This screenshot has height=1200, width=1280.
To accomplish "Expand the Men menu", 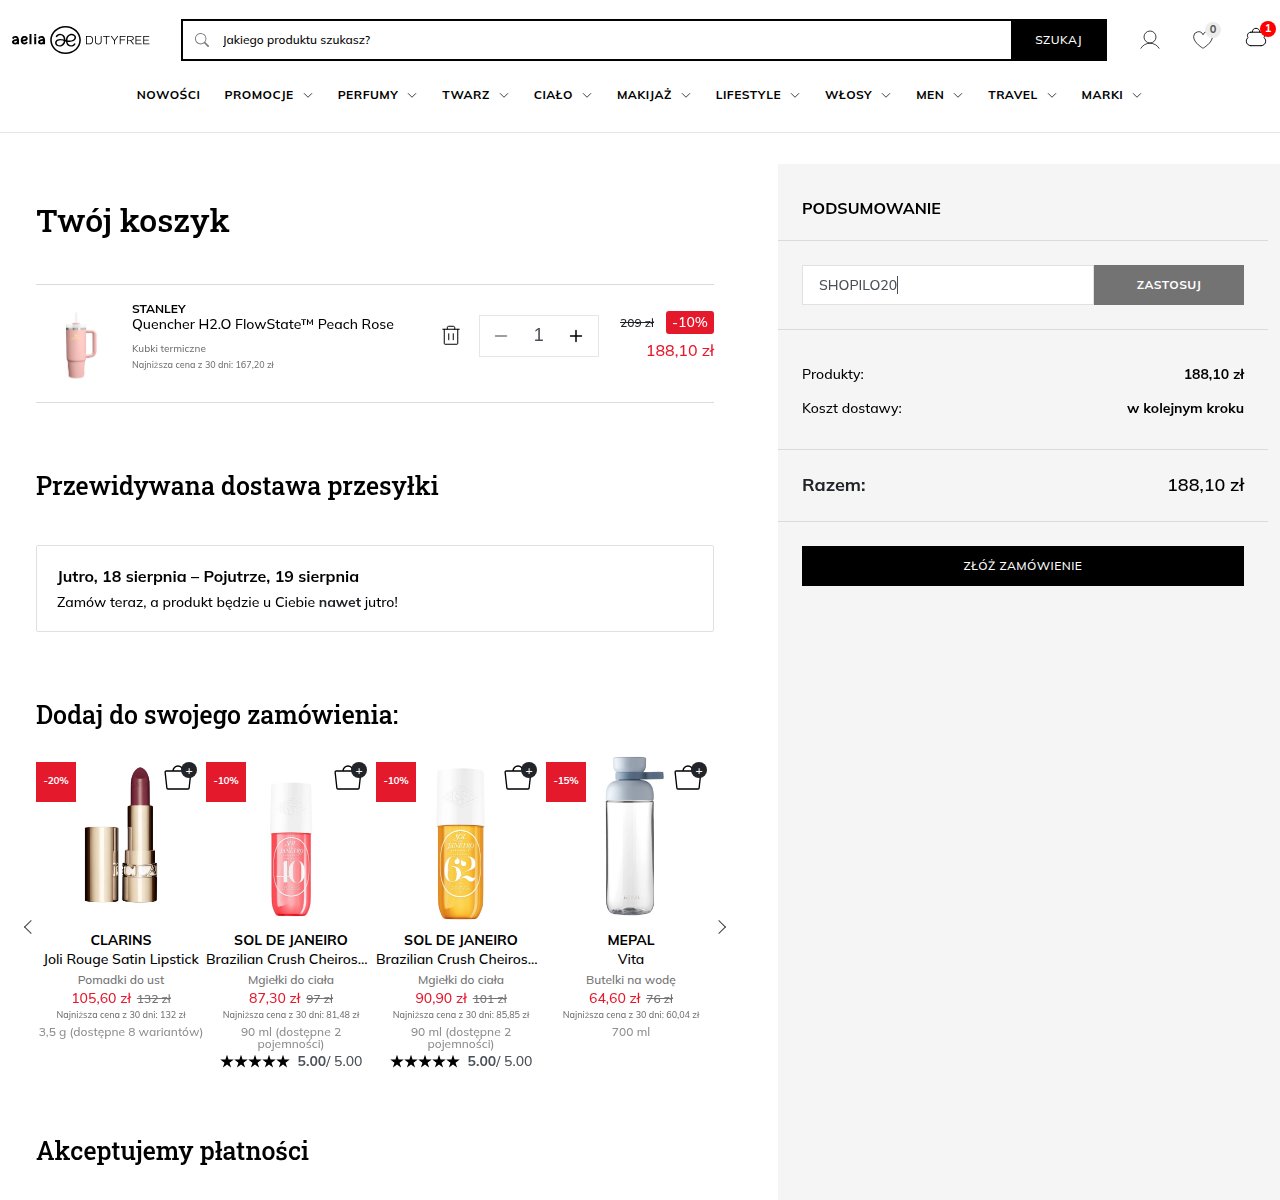I will [939, 95].
